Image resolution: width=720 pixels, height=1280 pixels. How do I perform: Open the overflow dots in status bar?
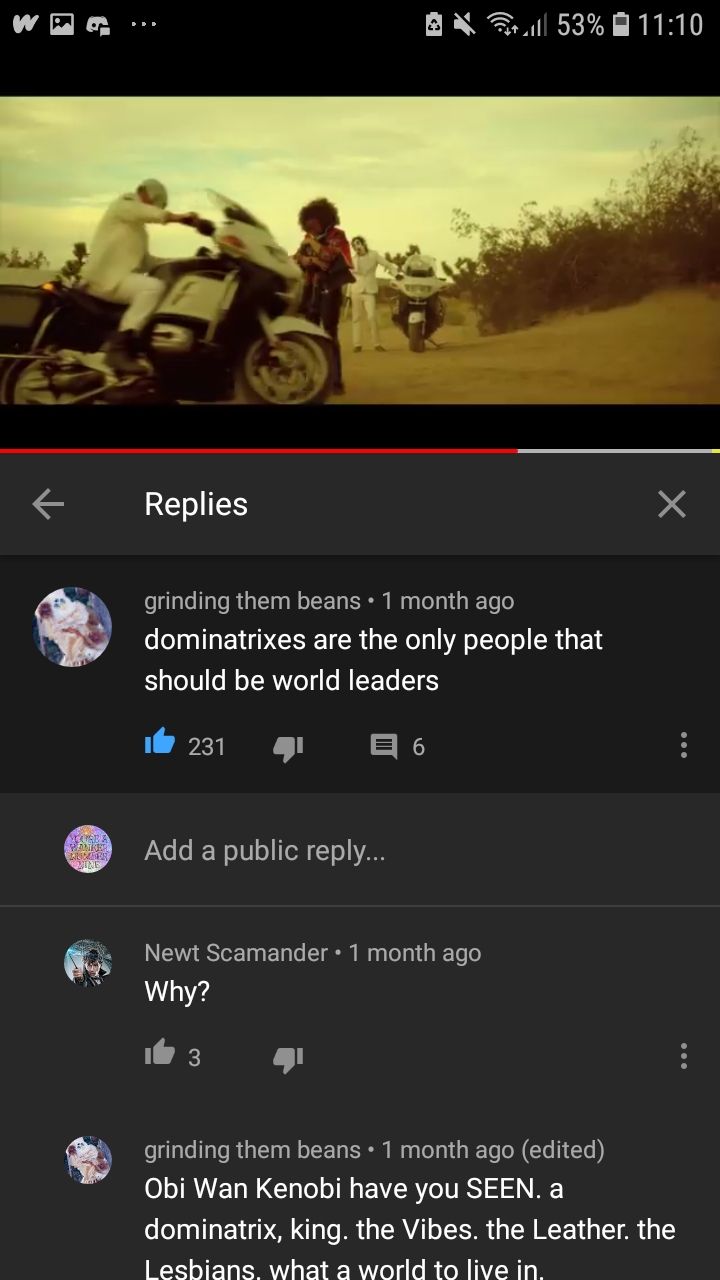144,24
